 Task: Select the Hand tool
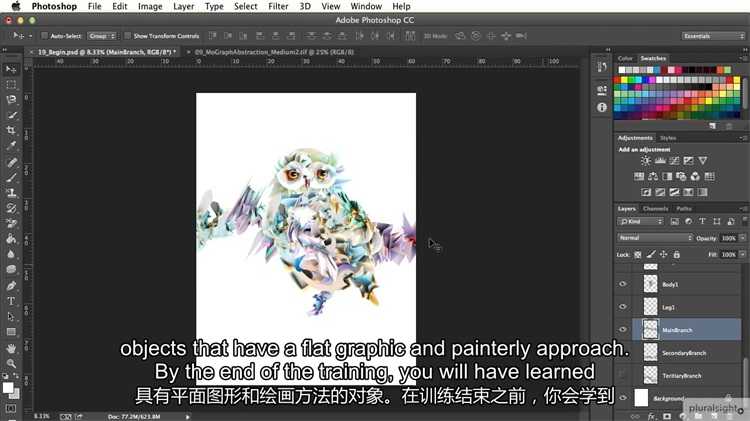point(11,349)
